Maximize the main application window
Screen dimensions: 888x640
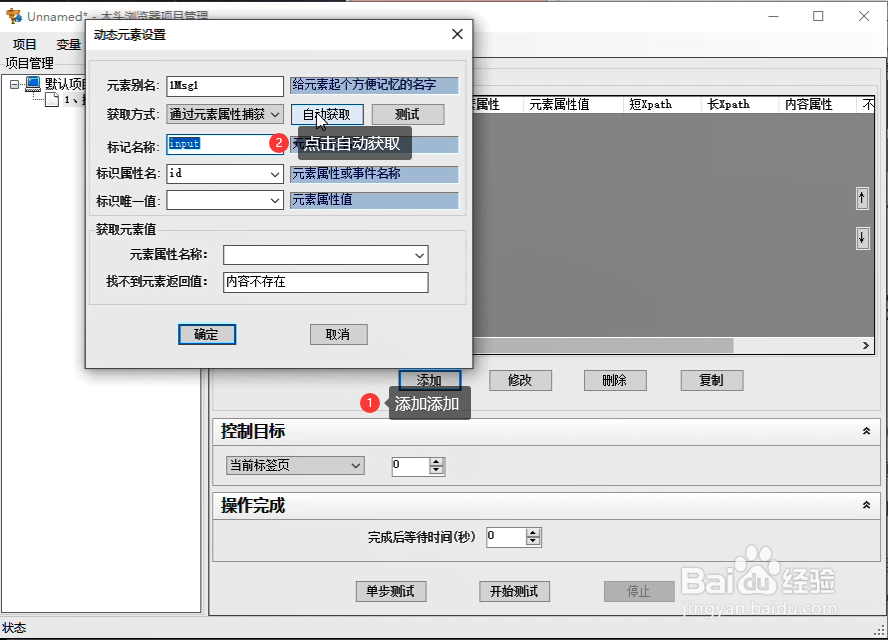(818, 16)
